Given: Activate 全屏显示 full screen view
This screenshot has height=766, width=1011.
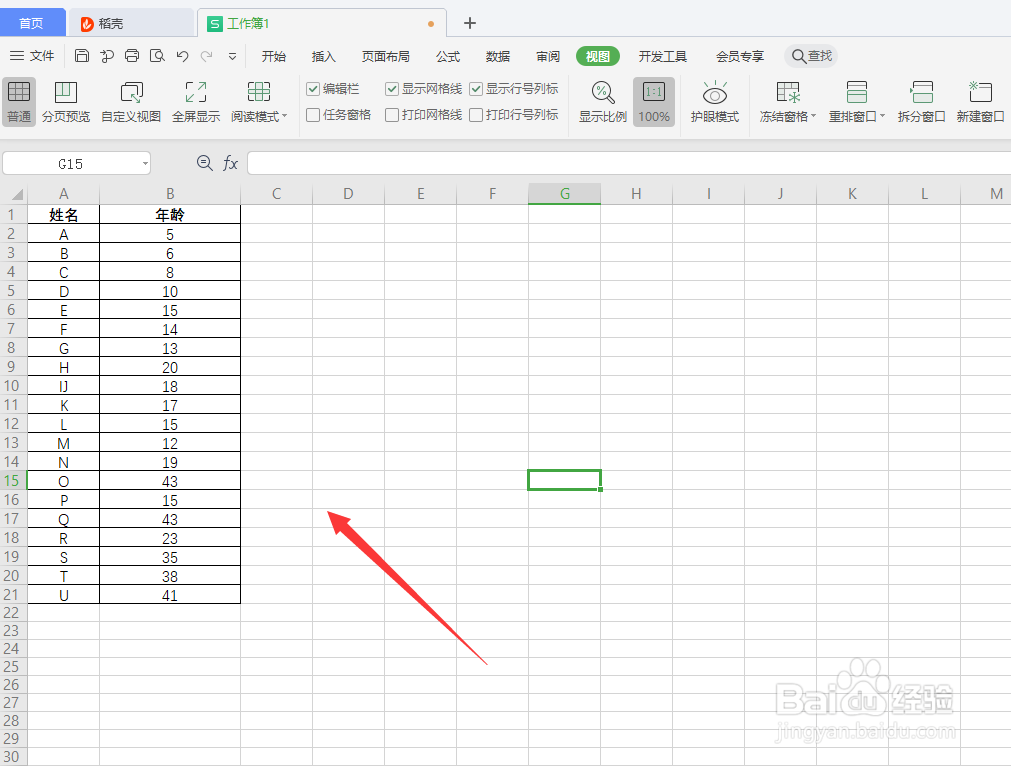Looking at the screenshot, I should [194, 101].
